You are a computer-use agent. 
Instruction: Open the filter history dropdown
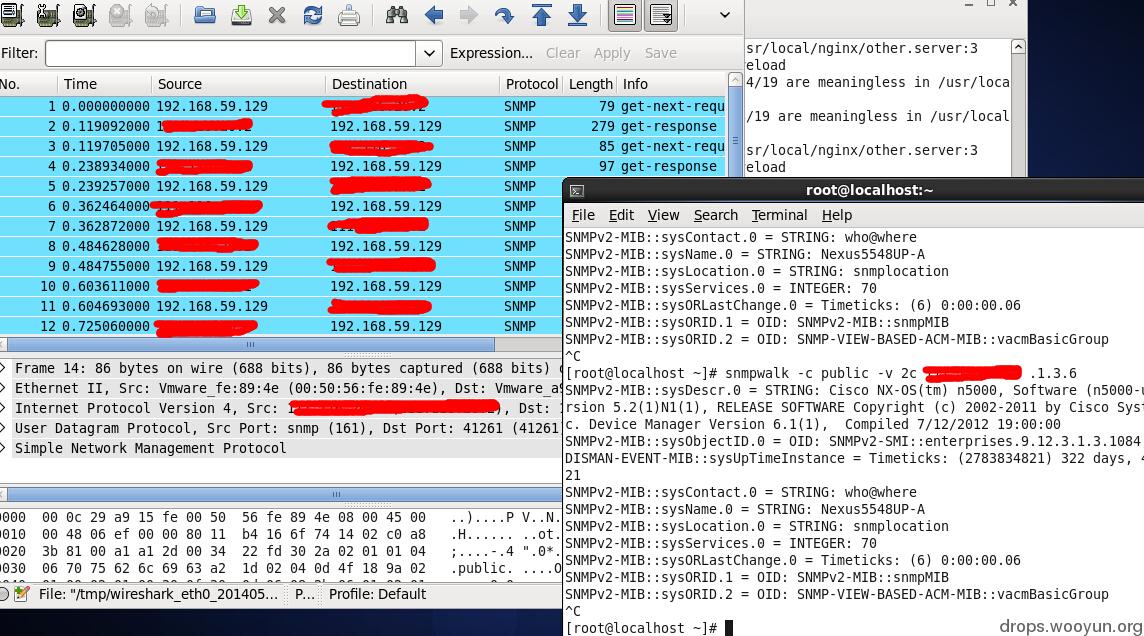point(429,53)
